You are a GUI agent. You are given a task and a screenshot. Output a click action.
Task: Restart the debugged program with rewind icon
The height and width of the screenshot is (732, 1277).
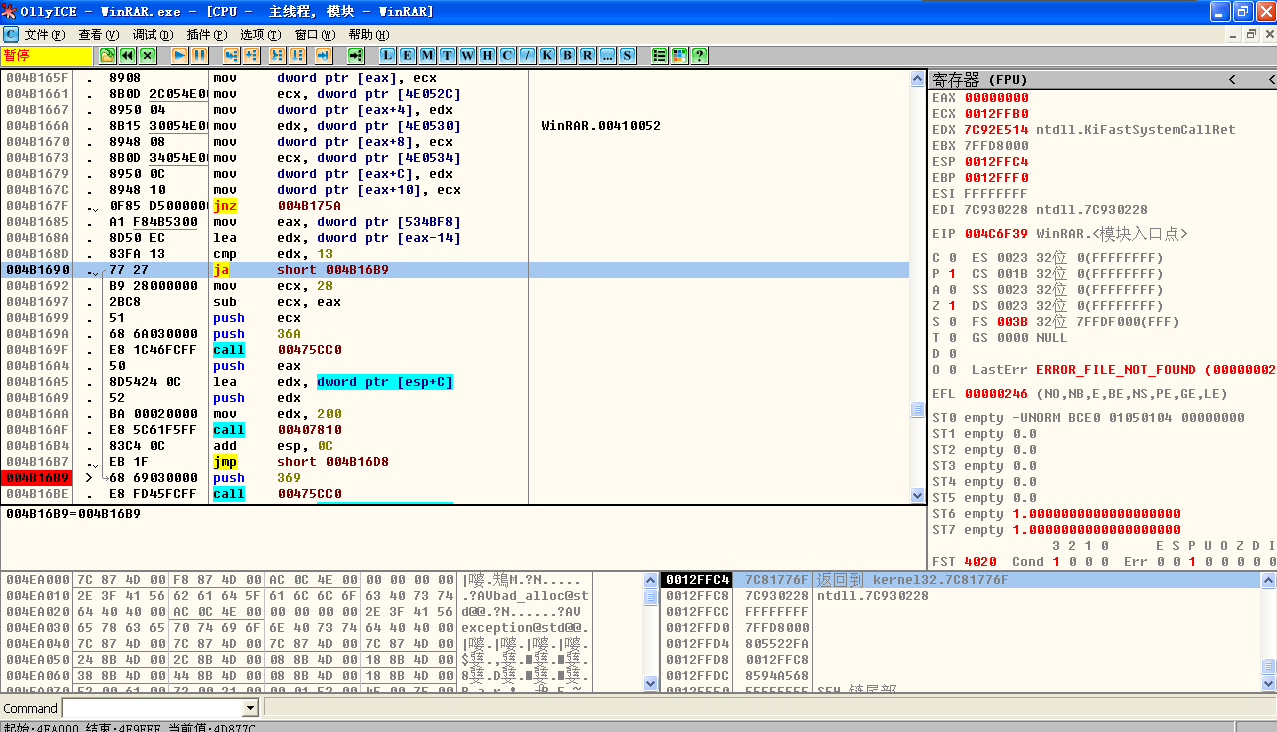click(x=128, y=56)
